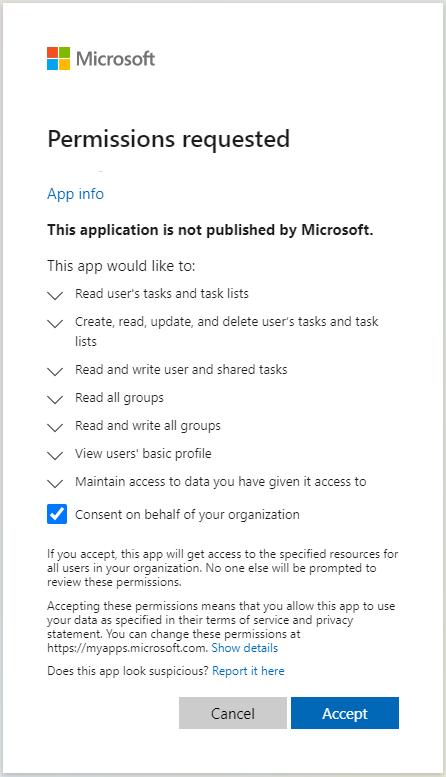Expand chevron beside Maintain access to data
The width and height of the screenshot is (446, 777).
pyautogui.click(x=55, y=483)
